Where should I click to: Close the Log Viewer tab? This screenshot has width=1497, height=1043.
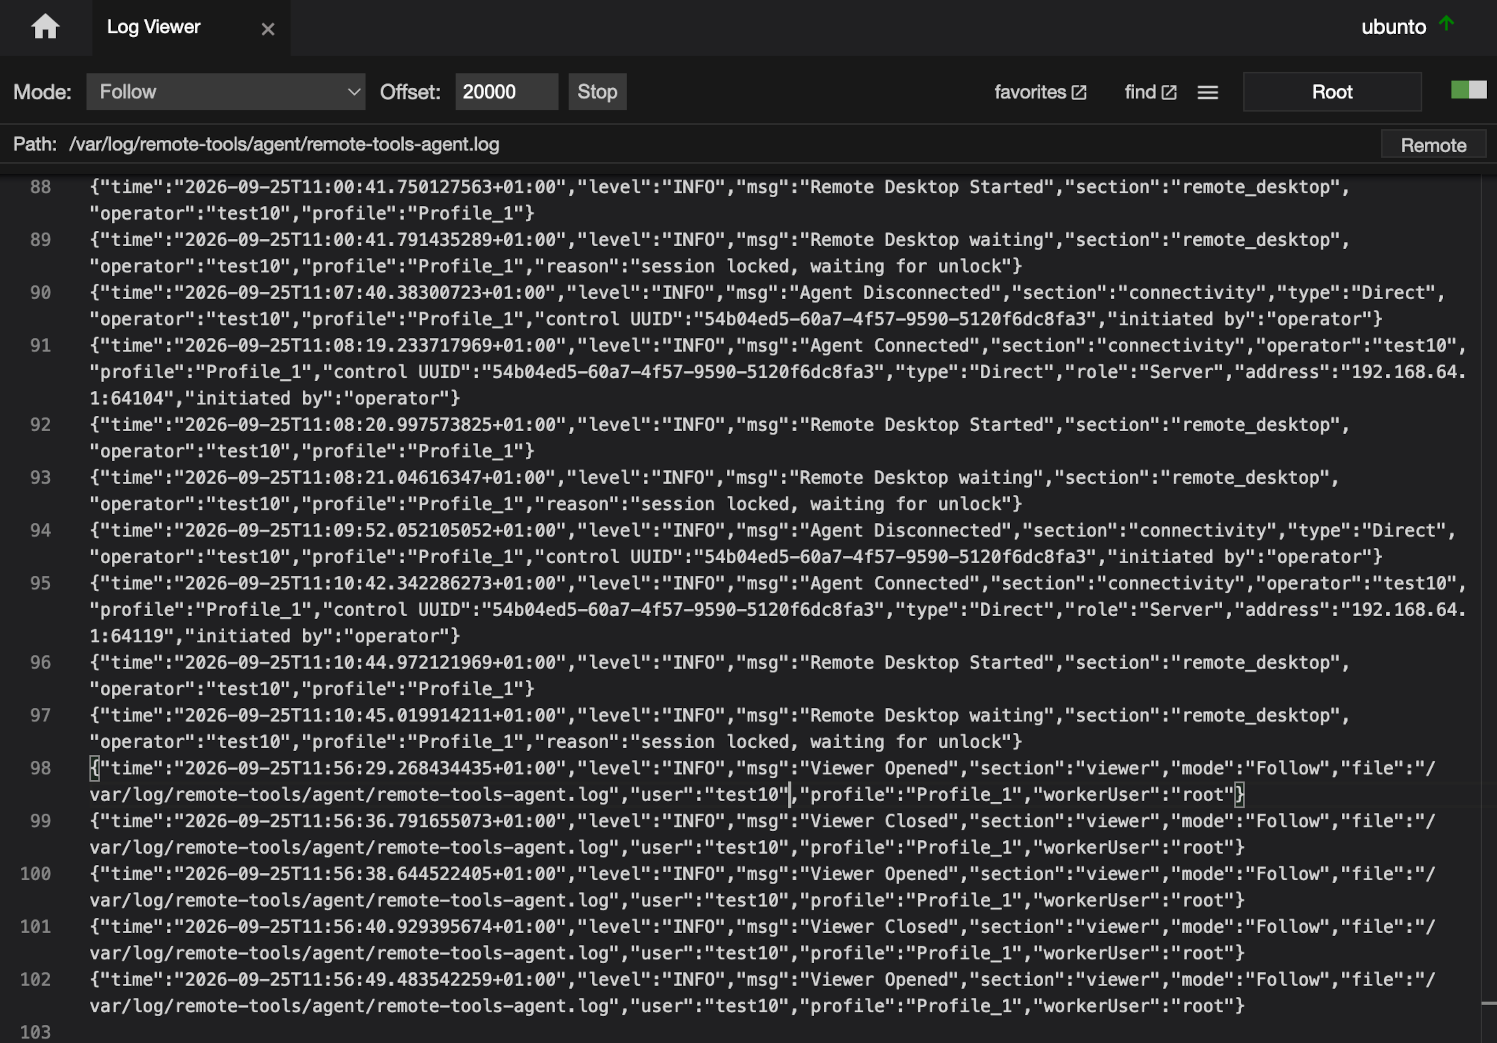click(x=268, y=29)
